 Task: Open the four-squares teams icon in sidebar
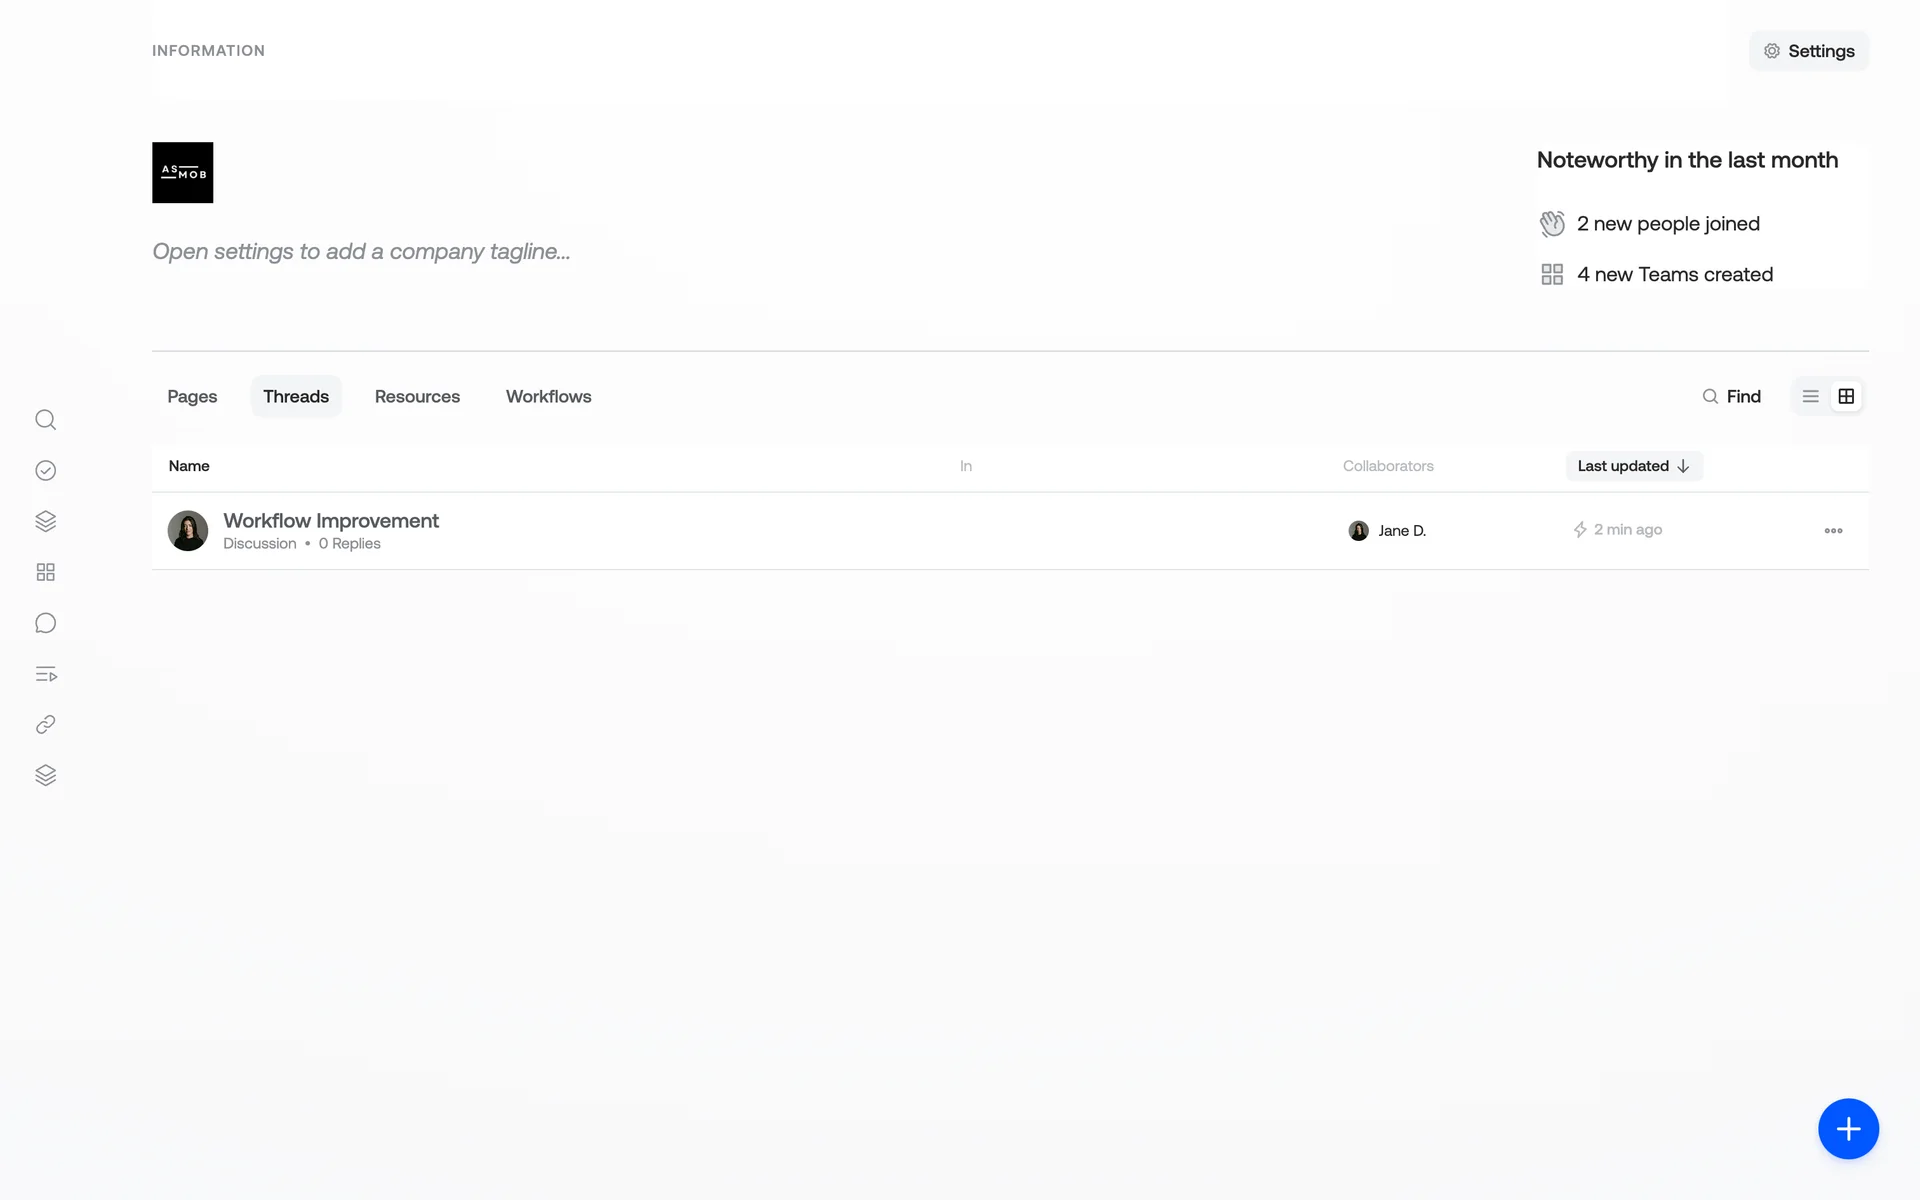pyautogui.click(x=45, y=572)
